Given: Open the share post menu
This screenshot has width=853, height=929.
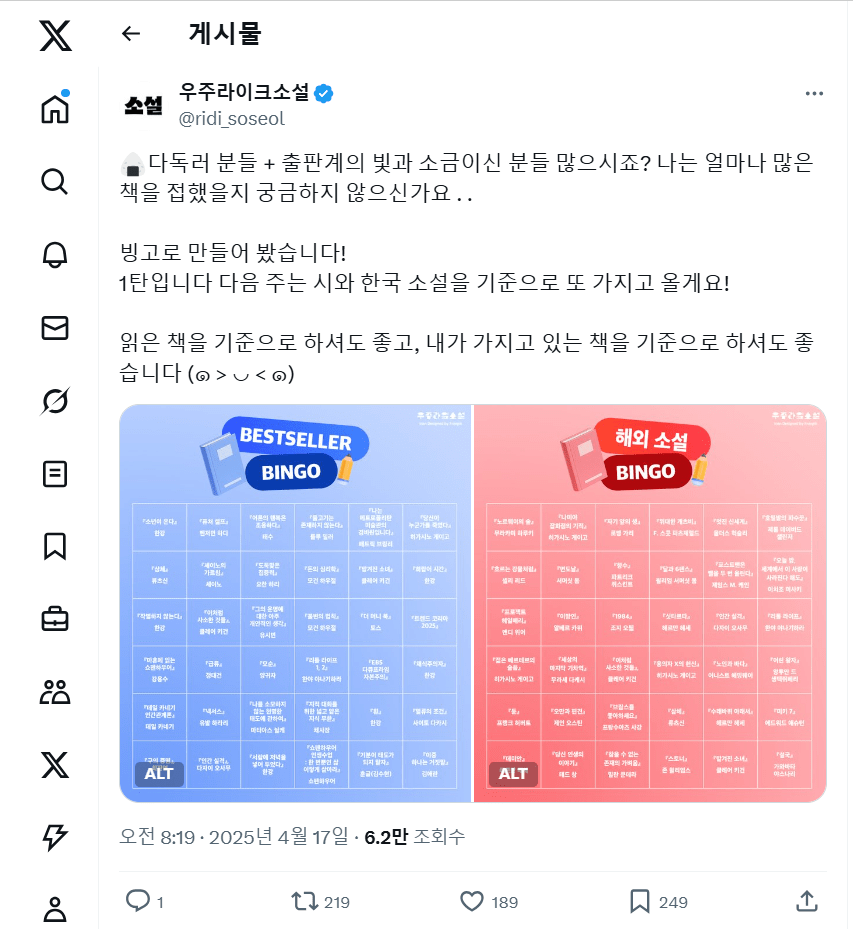Looking at the screenshot, I should [x=806, y=901].
